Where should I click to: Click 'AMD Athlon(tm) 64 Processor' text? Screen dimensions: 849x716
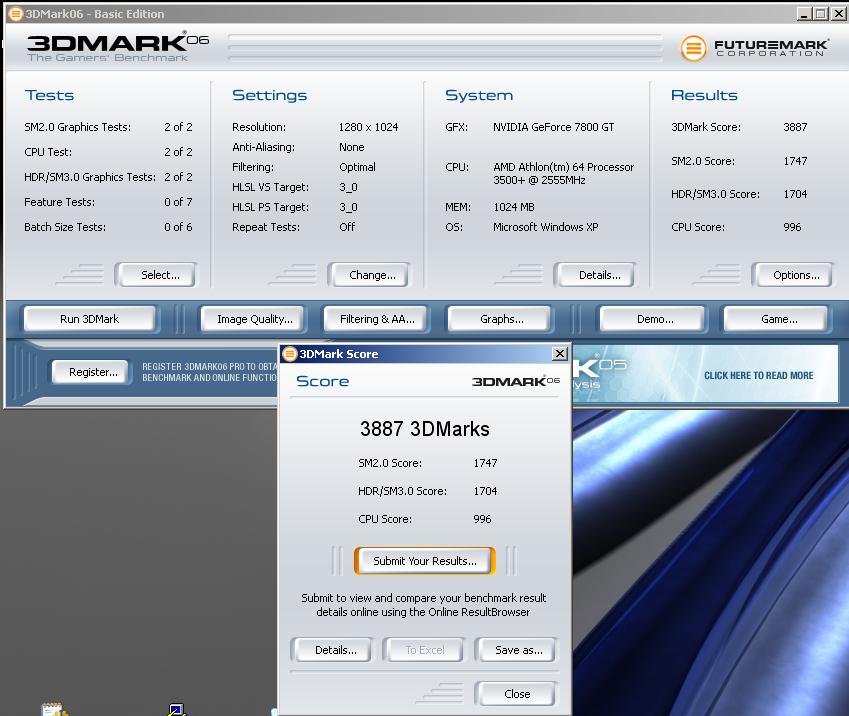[x=563, y=167]
